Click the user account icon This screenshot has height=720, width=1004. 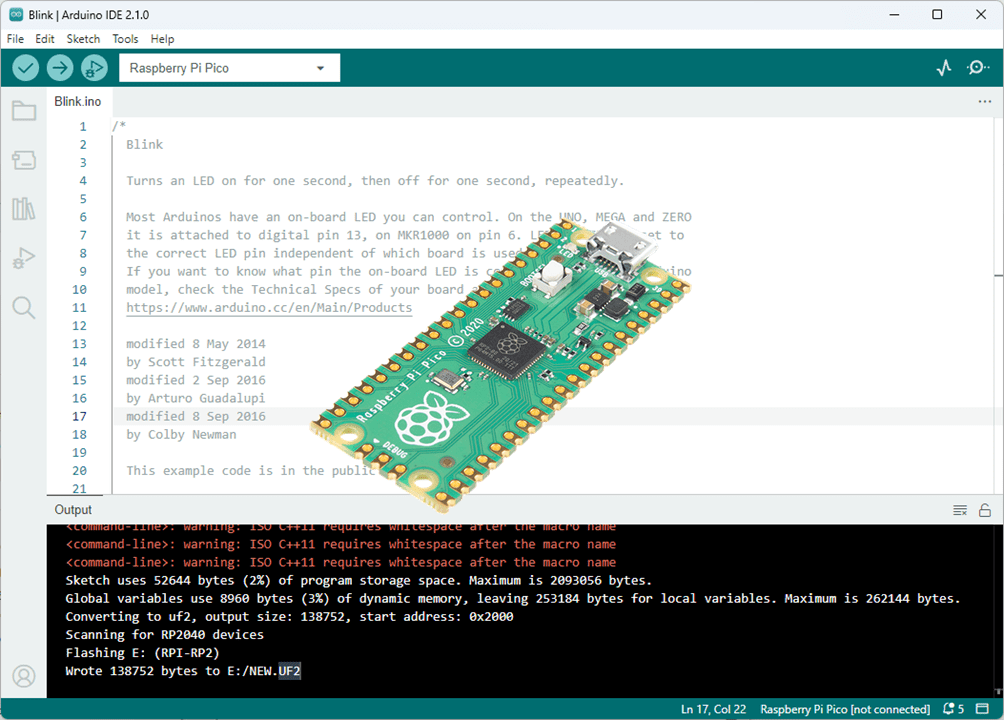pyautogui.click(x=24, y=676)
